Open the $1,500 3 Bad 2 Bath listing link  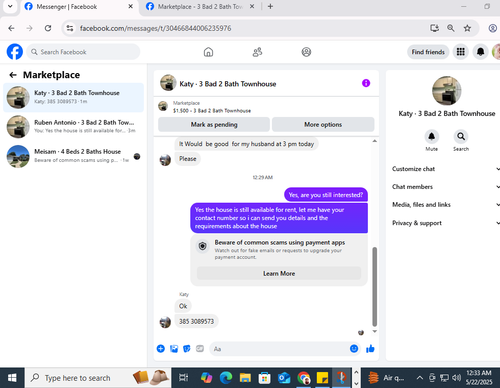(x=212, y=111)
